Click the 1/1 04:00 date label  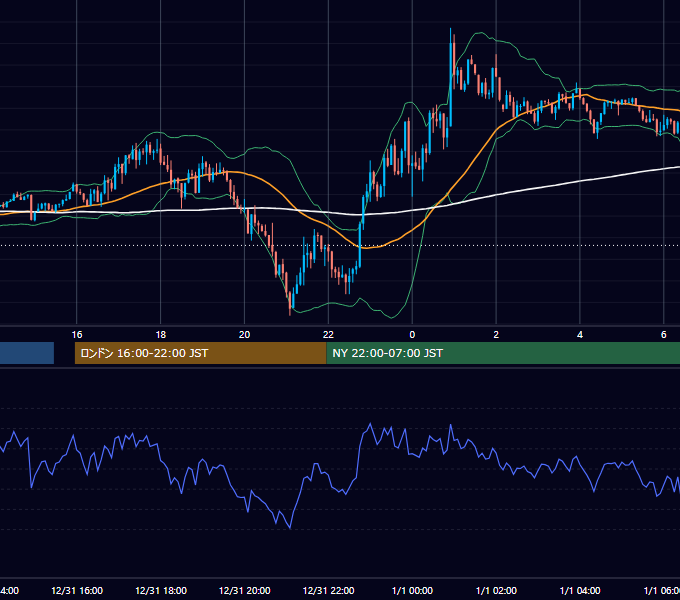580,590
